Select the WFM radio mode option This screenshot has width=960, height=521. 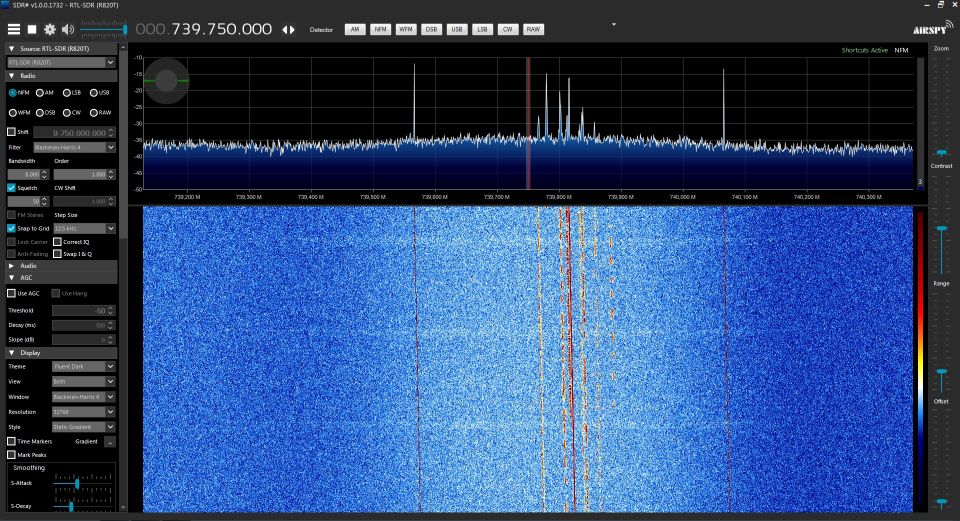click(x=12, y=112)
